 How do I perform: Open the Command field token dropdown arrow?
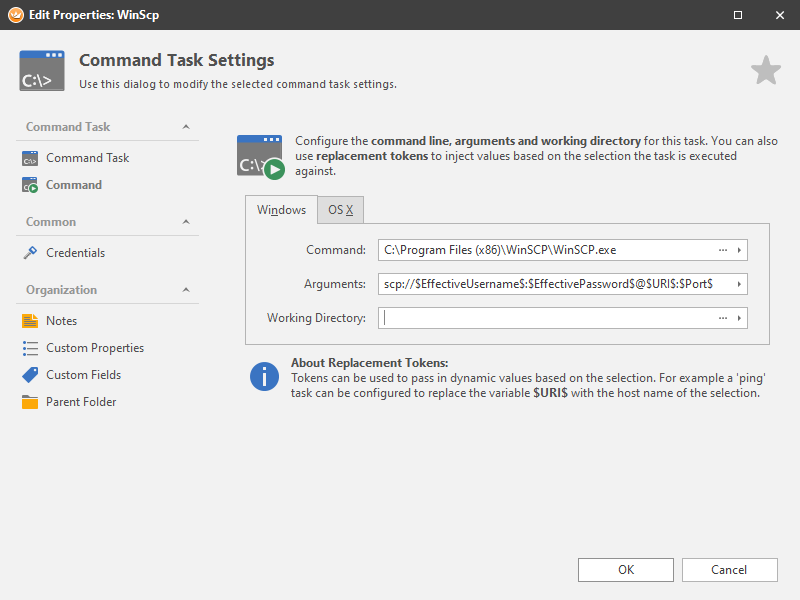(x=739, y=250)
